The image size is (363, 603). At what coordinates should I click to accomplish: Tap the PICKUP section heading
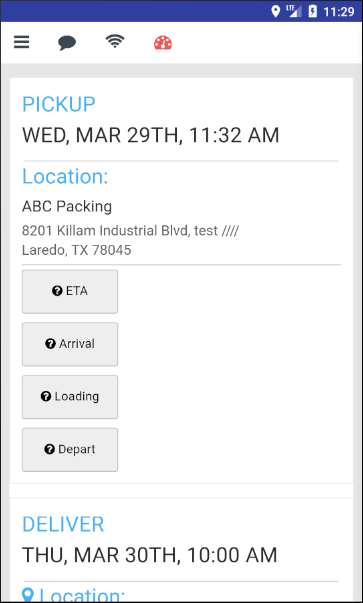(x=59, y=104)
